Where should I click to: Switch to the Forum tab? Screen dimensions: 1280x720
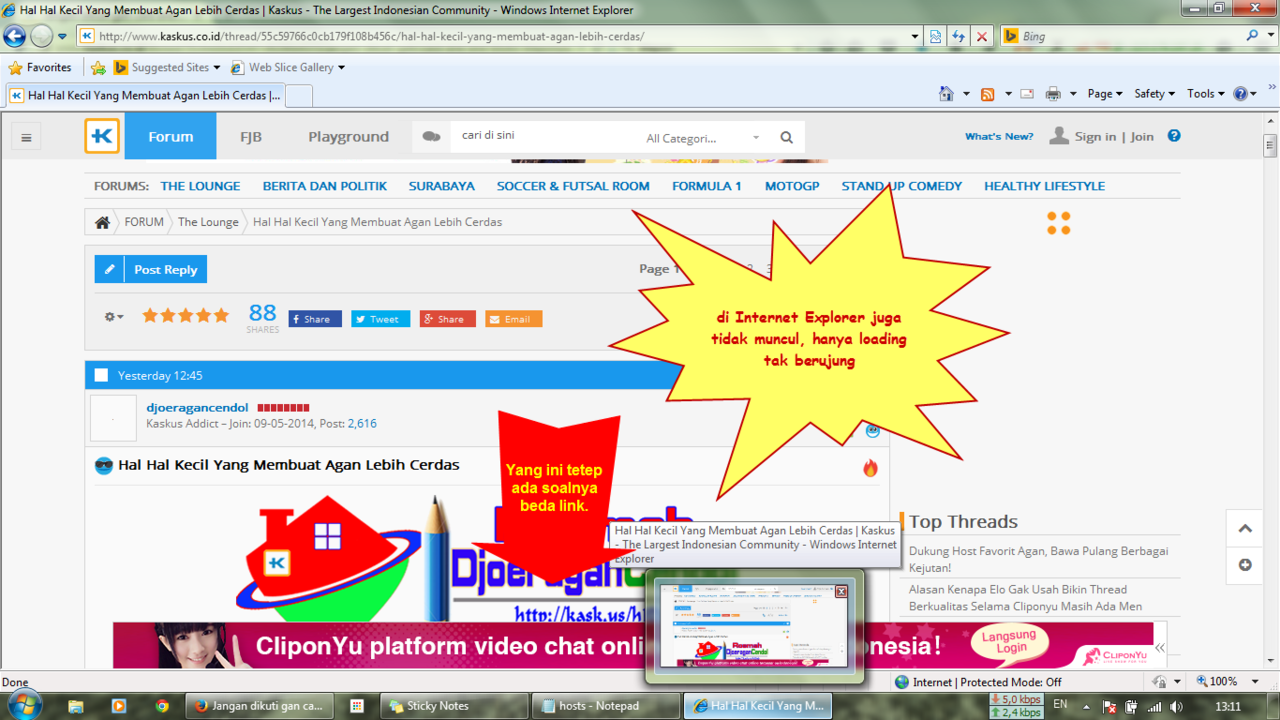click(x=170, y=136)
